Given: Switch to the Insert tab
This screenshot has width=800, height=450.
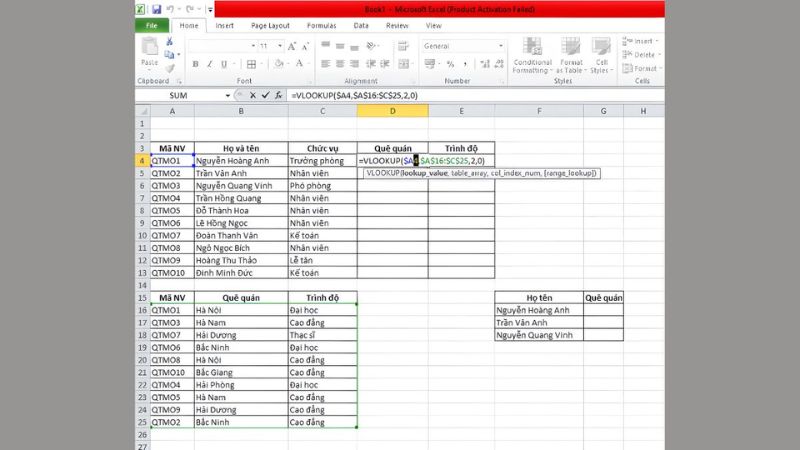Looking at the screenshot, I should click(224, 26).
